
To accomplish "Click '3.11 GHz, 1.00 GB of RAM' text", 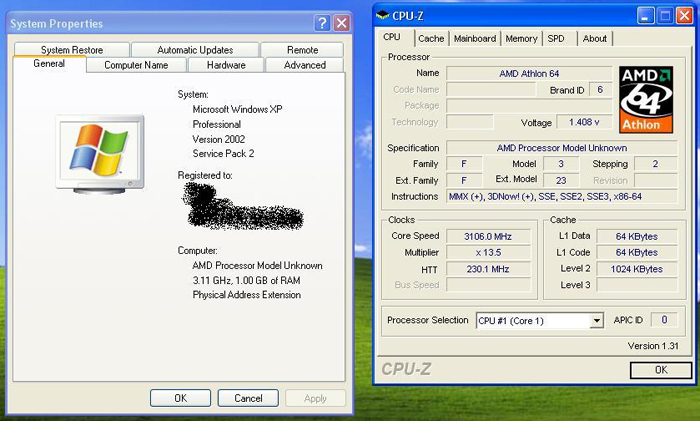I will [246, 280].
